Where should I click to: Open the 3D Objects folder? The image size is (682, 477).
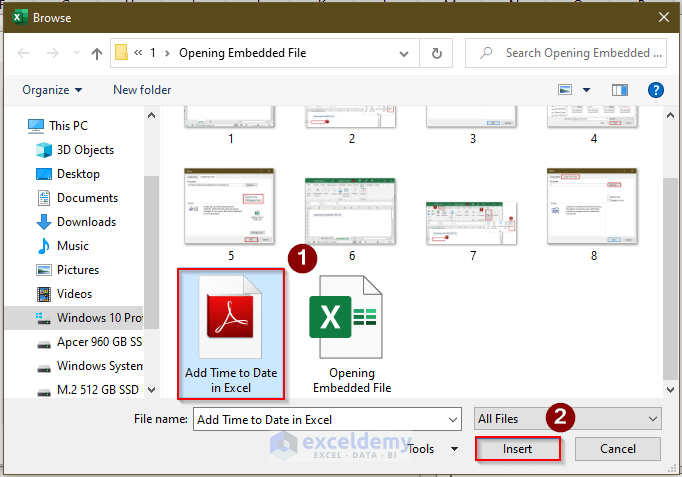pyautogui.click(x=85, y=150)
